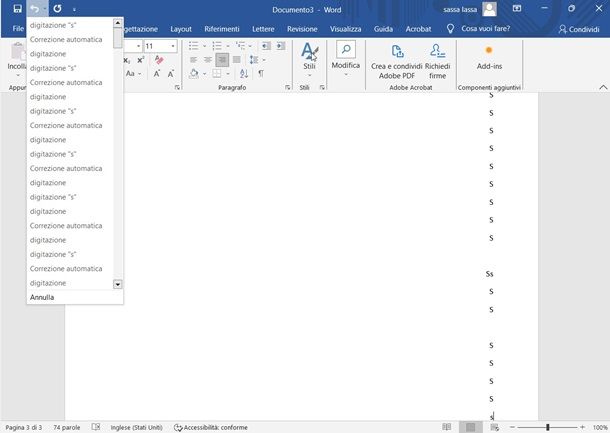Click Crea e condividi Adobe PDF

pos(396,61)
